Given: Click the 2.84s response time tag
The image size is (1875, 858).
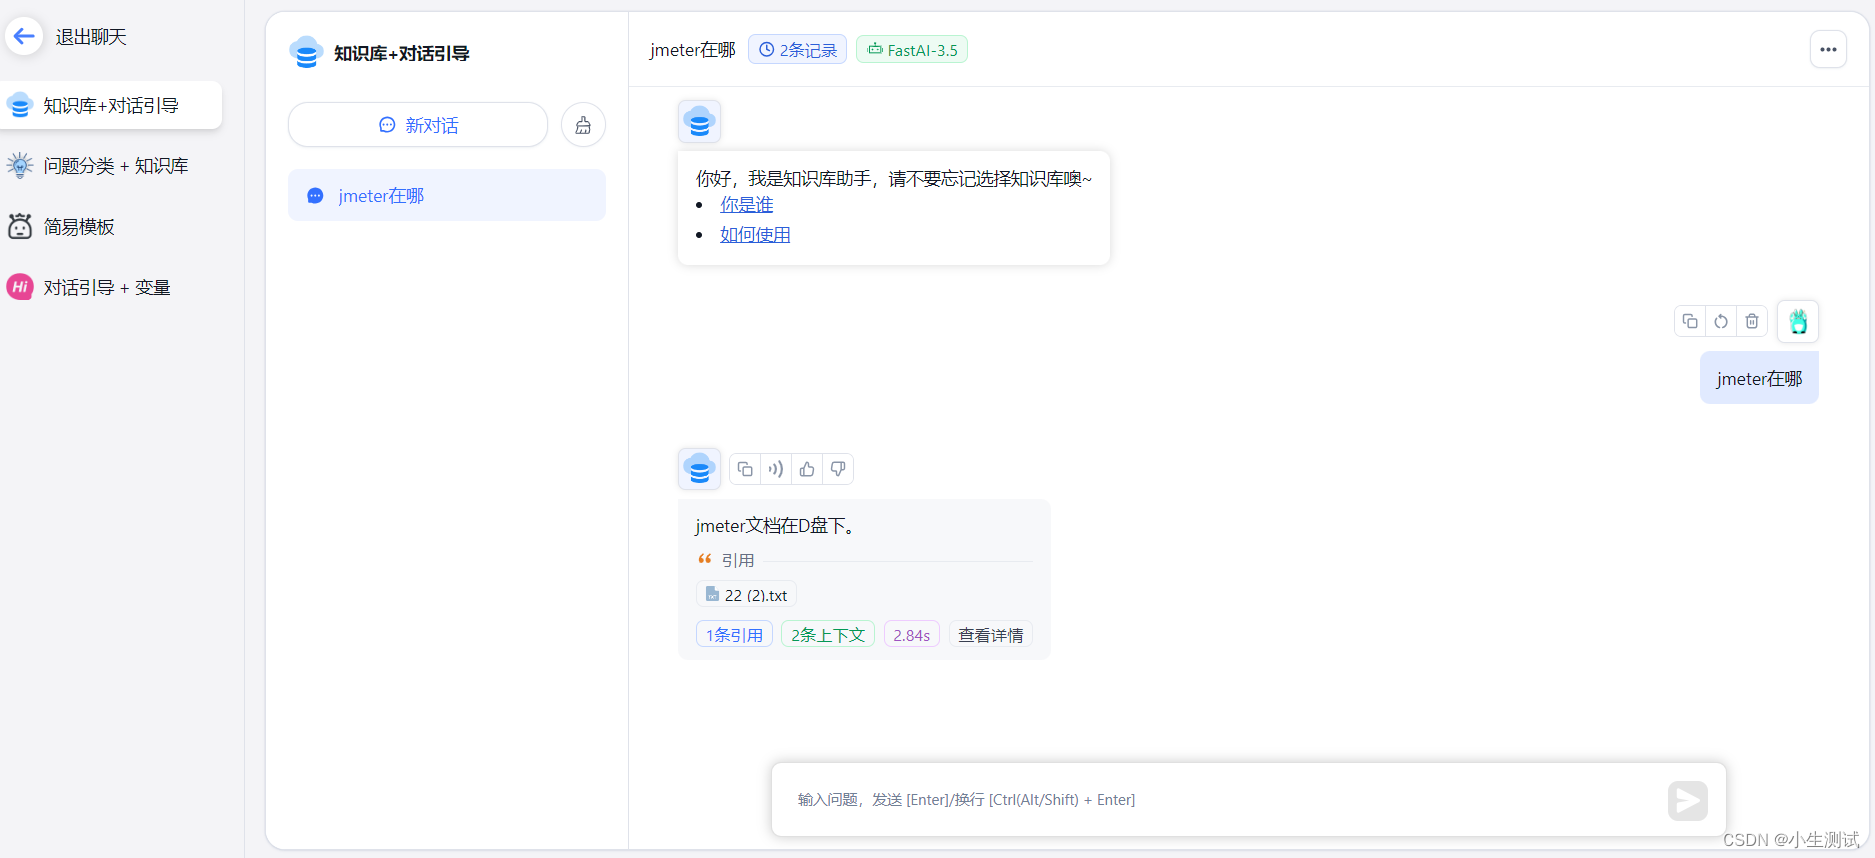Looking at the screenshot, I should [912, 635].
